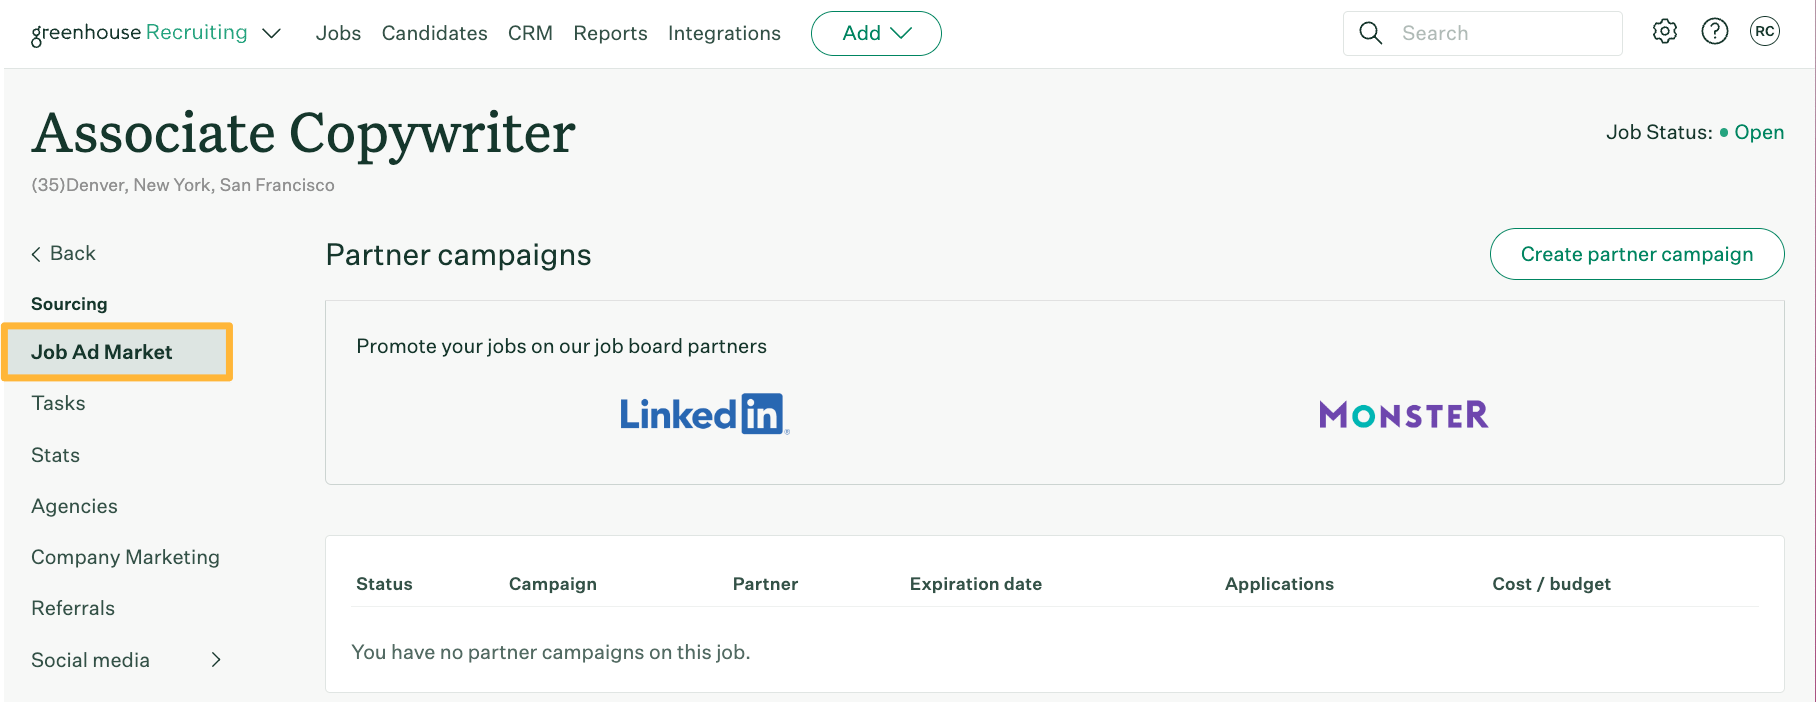Switch to the Candidates menu item
The width and height of the screenshot is (1816, 702).
(x=434, y=33)
